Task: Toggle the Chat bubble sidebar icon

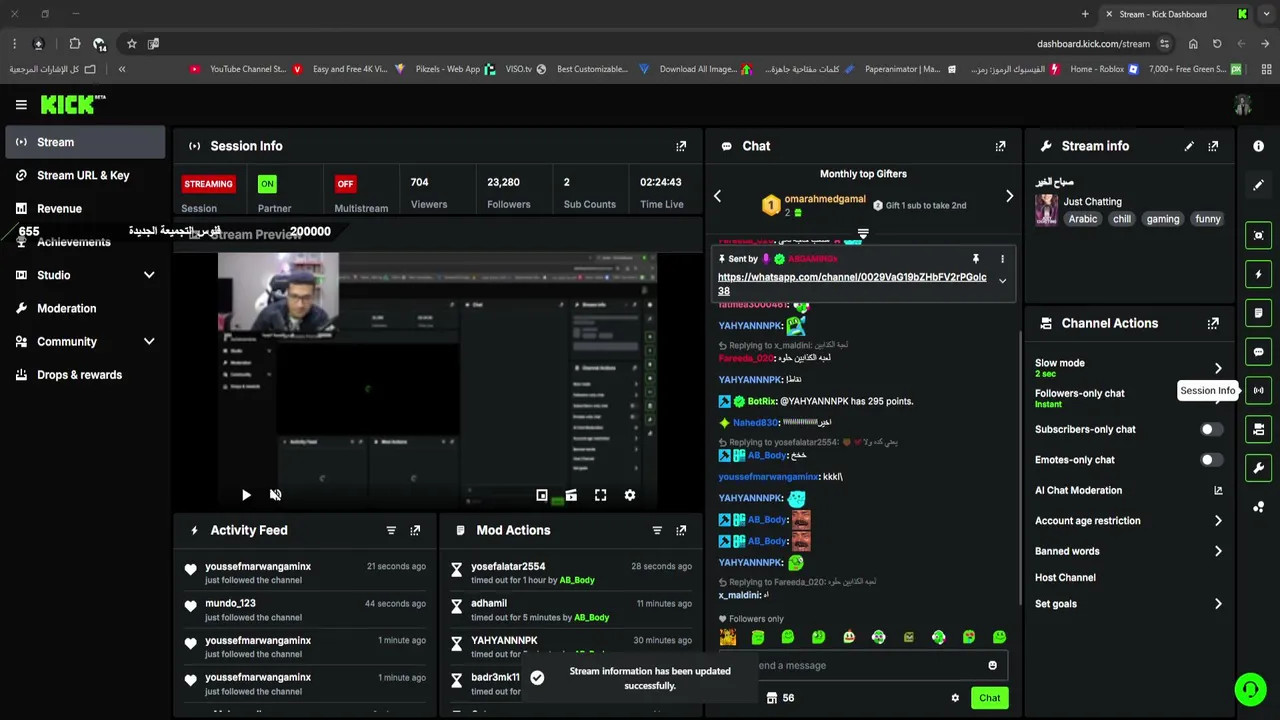Action: point(1258,352)
